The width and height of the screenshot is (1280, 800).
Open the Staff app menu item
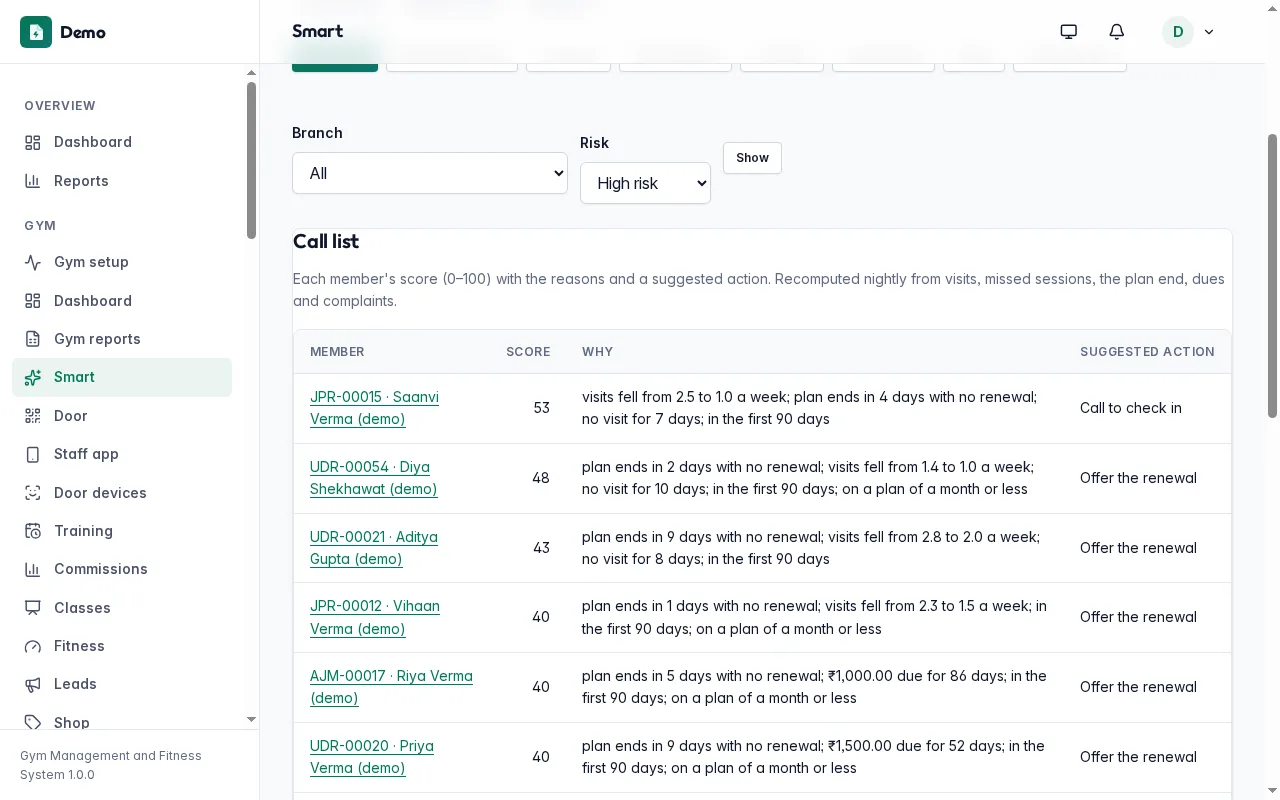(122, 454)
